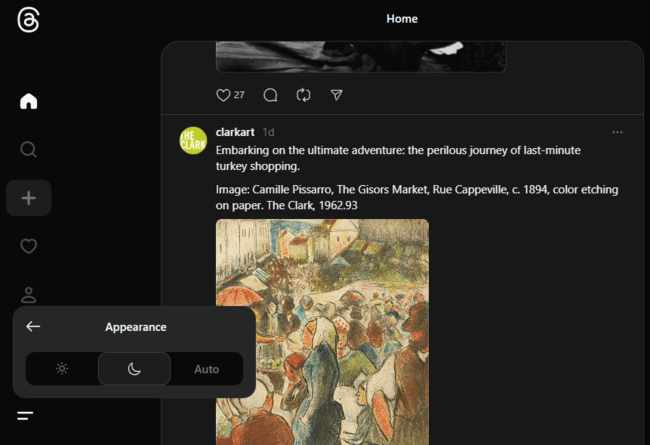This screenshot has width=650, height=445.
Task: Open the black-and-white image above the likes
Action: click(361, 56)
